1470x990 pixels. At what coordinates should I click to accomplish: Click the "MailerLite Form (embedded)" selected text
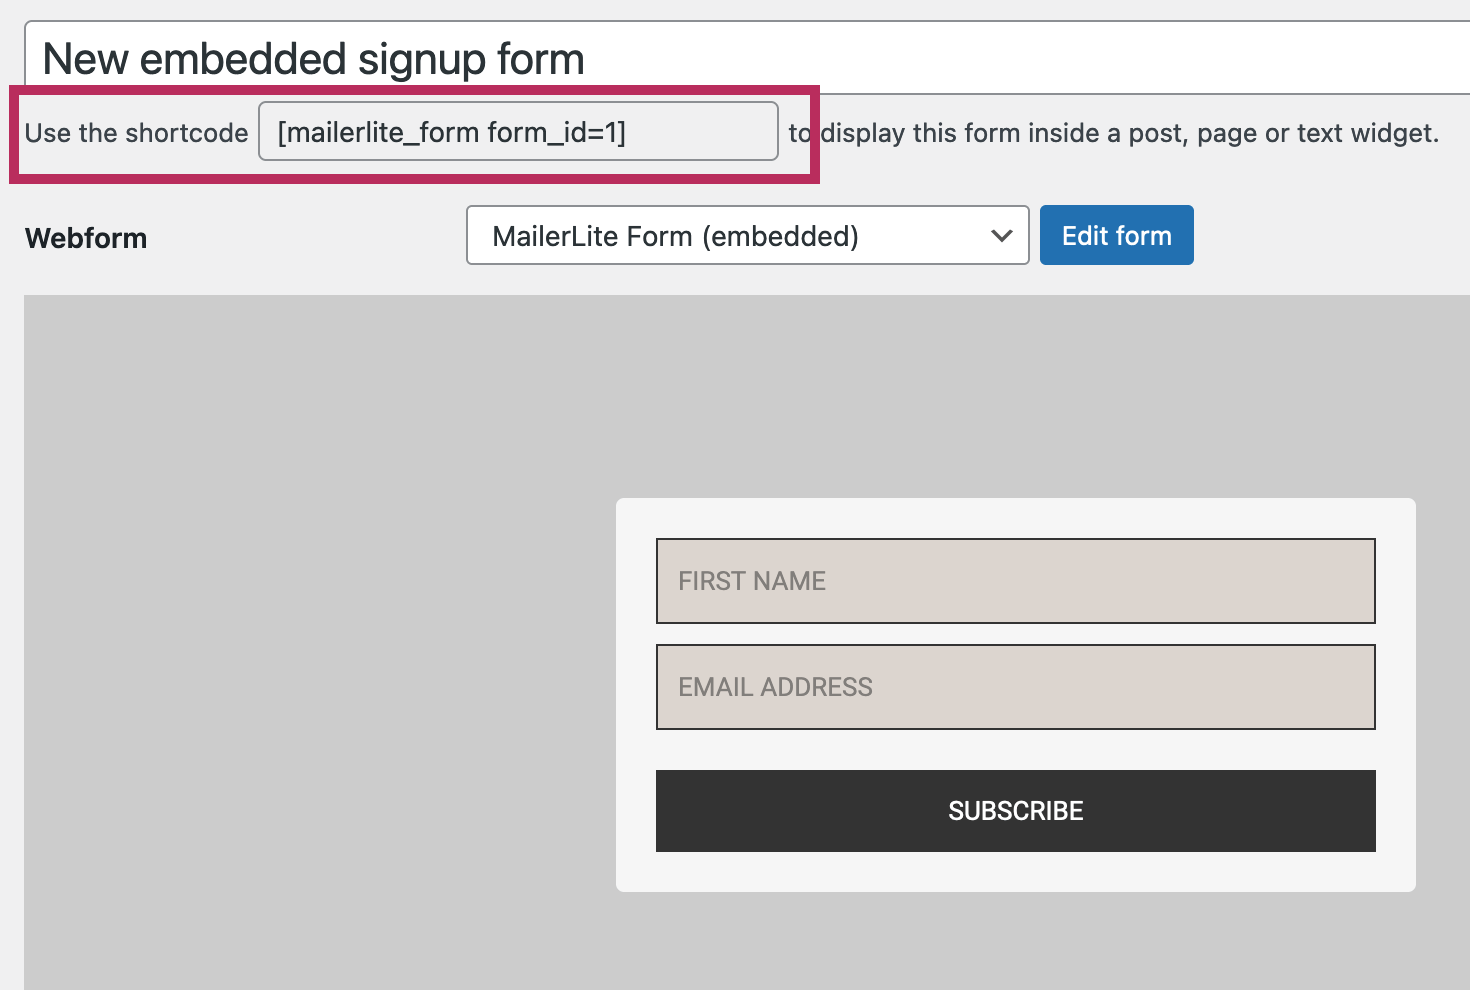(675, 236)
